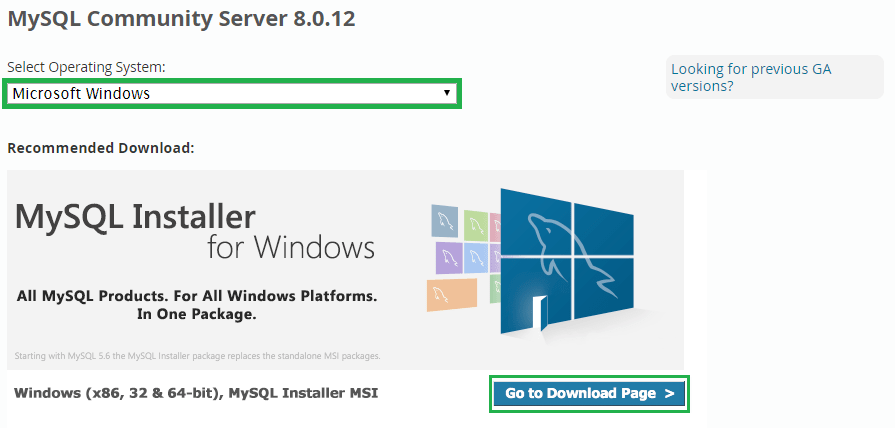Screen dimensions: 895x428
Task: Click the light blue dolphin tile
Action: click(x=476, y=256)
